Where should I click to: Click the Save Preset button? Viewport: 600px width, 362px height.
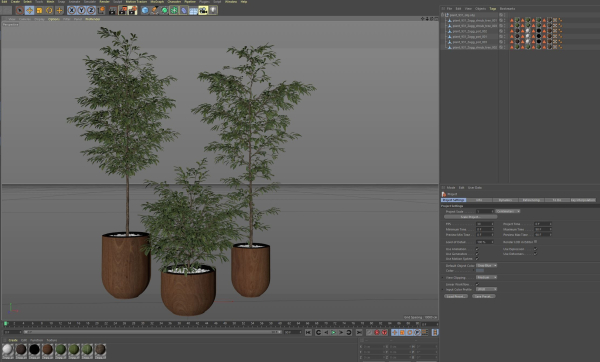pyautogui.click(x=484, y=296)
